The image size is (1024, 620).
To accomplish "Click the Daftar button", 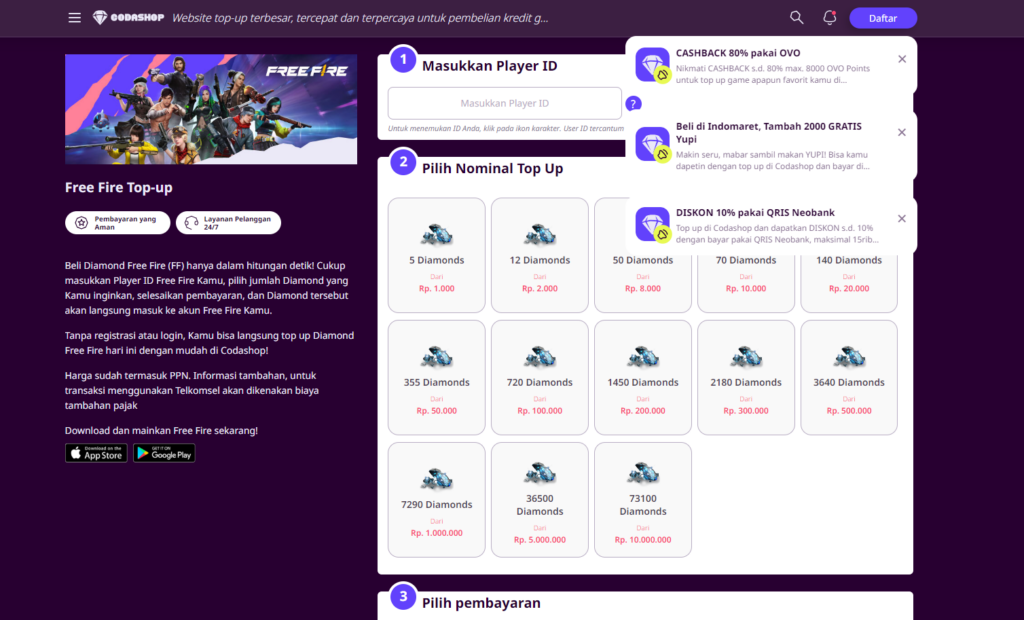I will [883, 18].
